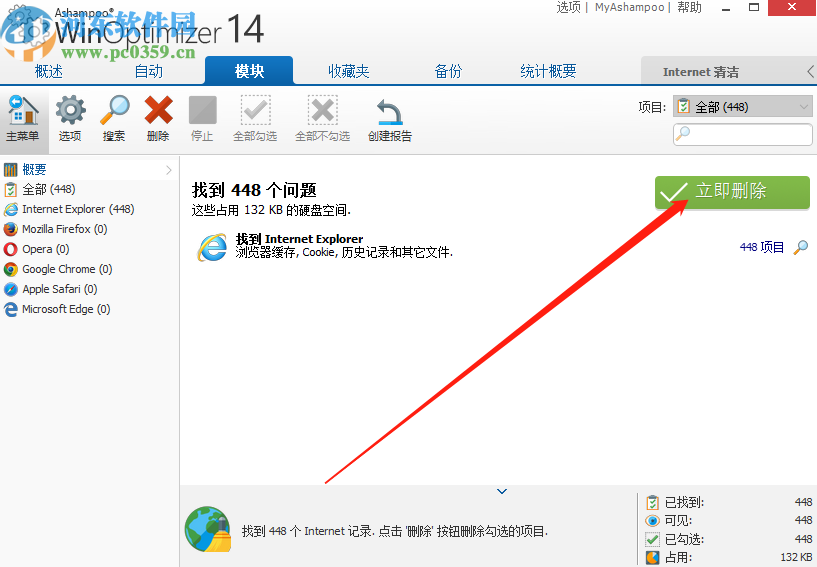817x567 pixels.
Task: Switch to the 模块 tab
Action: [249, 71]
